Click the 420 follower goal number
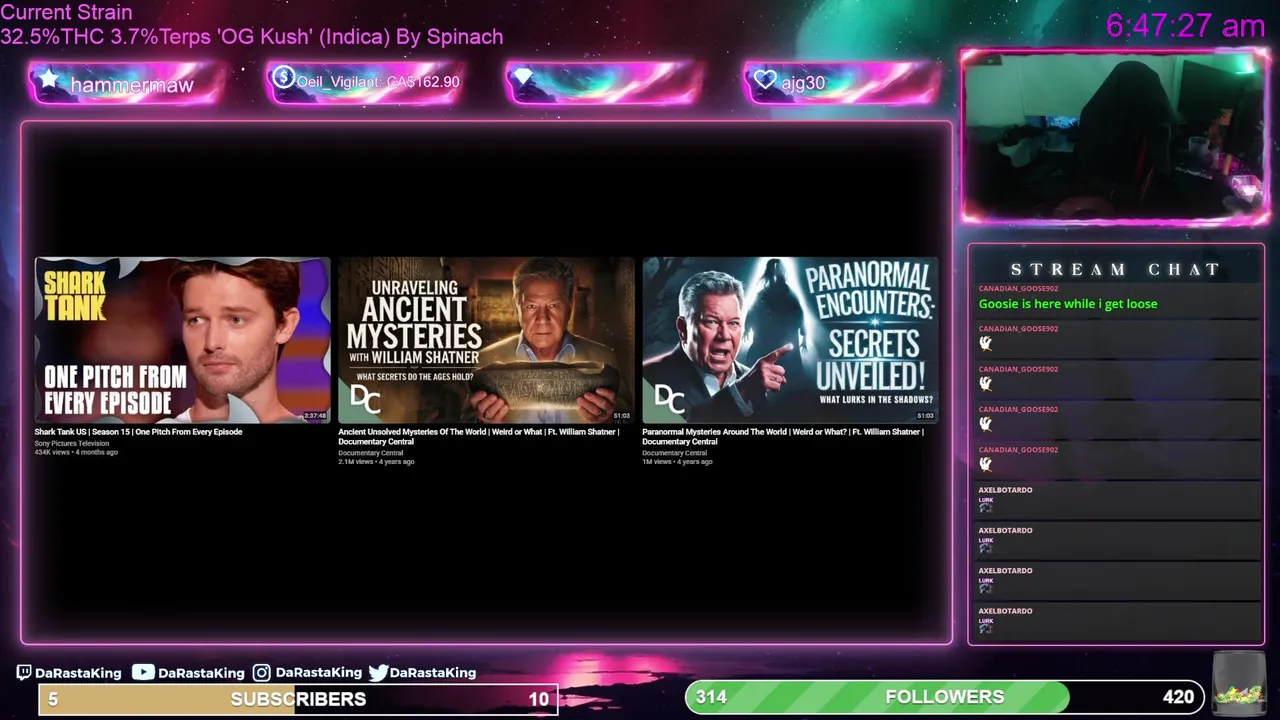 pyautogui.click(x=1178, y=697)
